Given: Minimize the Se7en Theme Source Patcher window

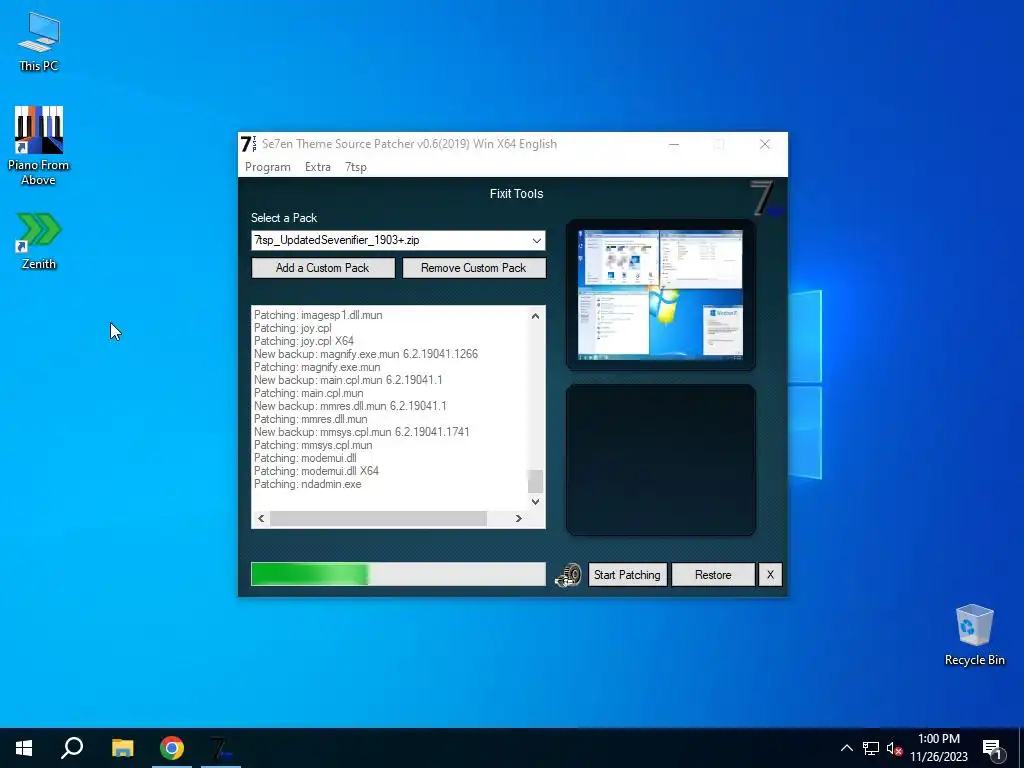Looking at the screenshot, I should pyautogui.click(x=674, y=144).
